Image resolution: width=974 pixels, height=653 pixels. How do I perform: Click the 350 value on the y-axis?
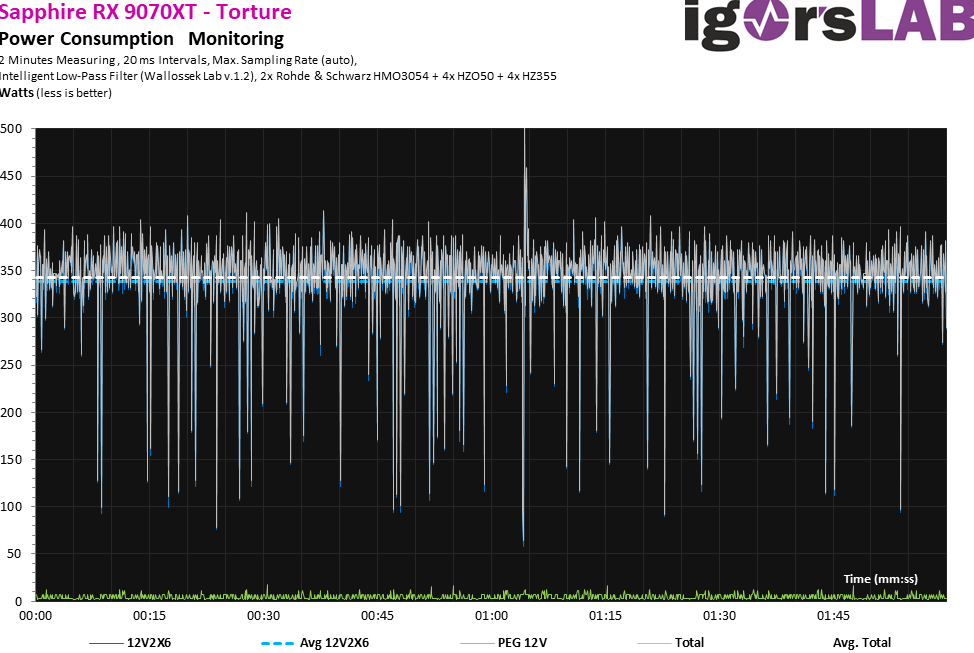(11, 271)
